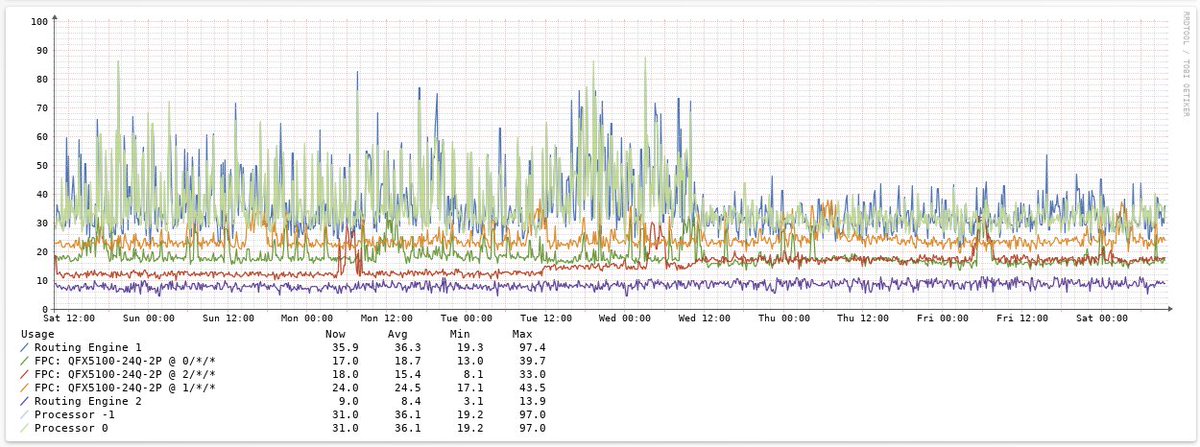This screenshot has height=447, width=1200.
Task: Click the Processor 0 legend color mark
Action: coord(25,428)
